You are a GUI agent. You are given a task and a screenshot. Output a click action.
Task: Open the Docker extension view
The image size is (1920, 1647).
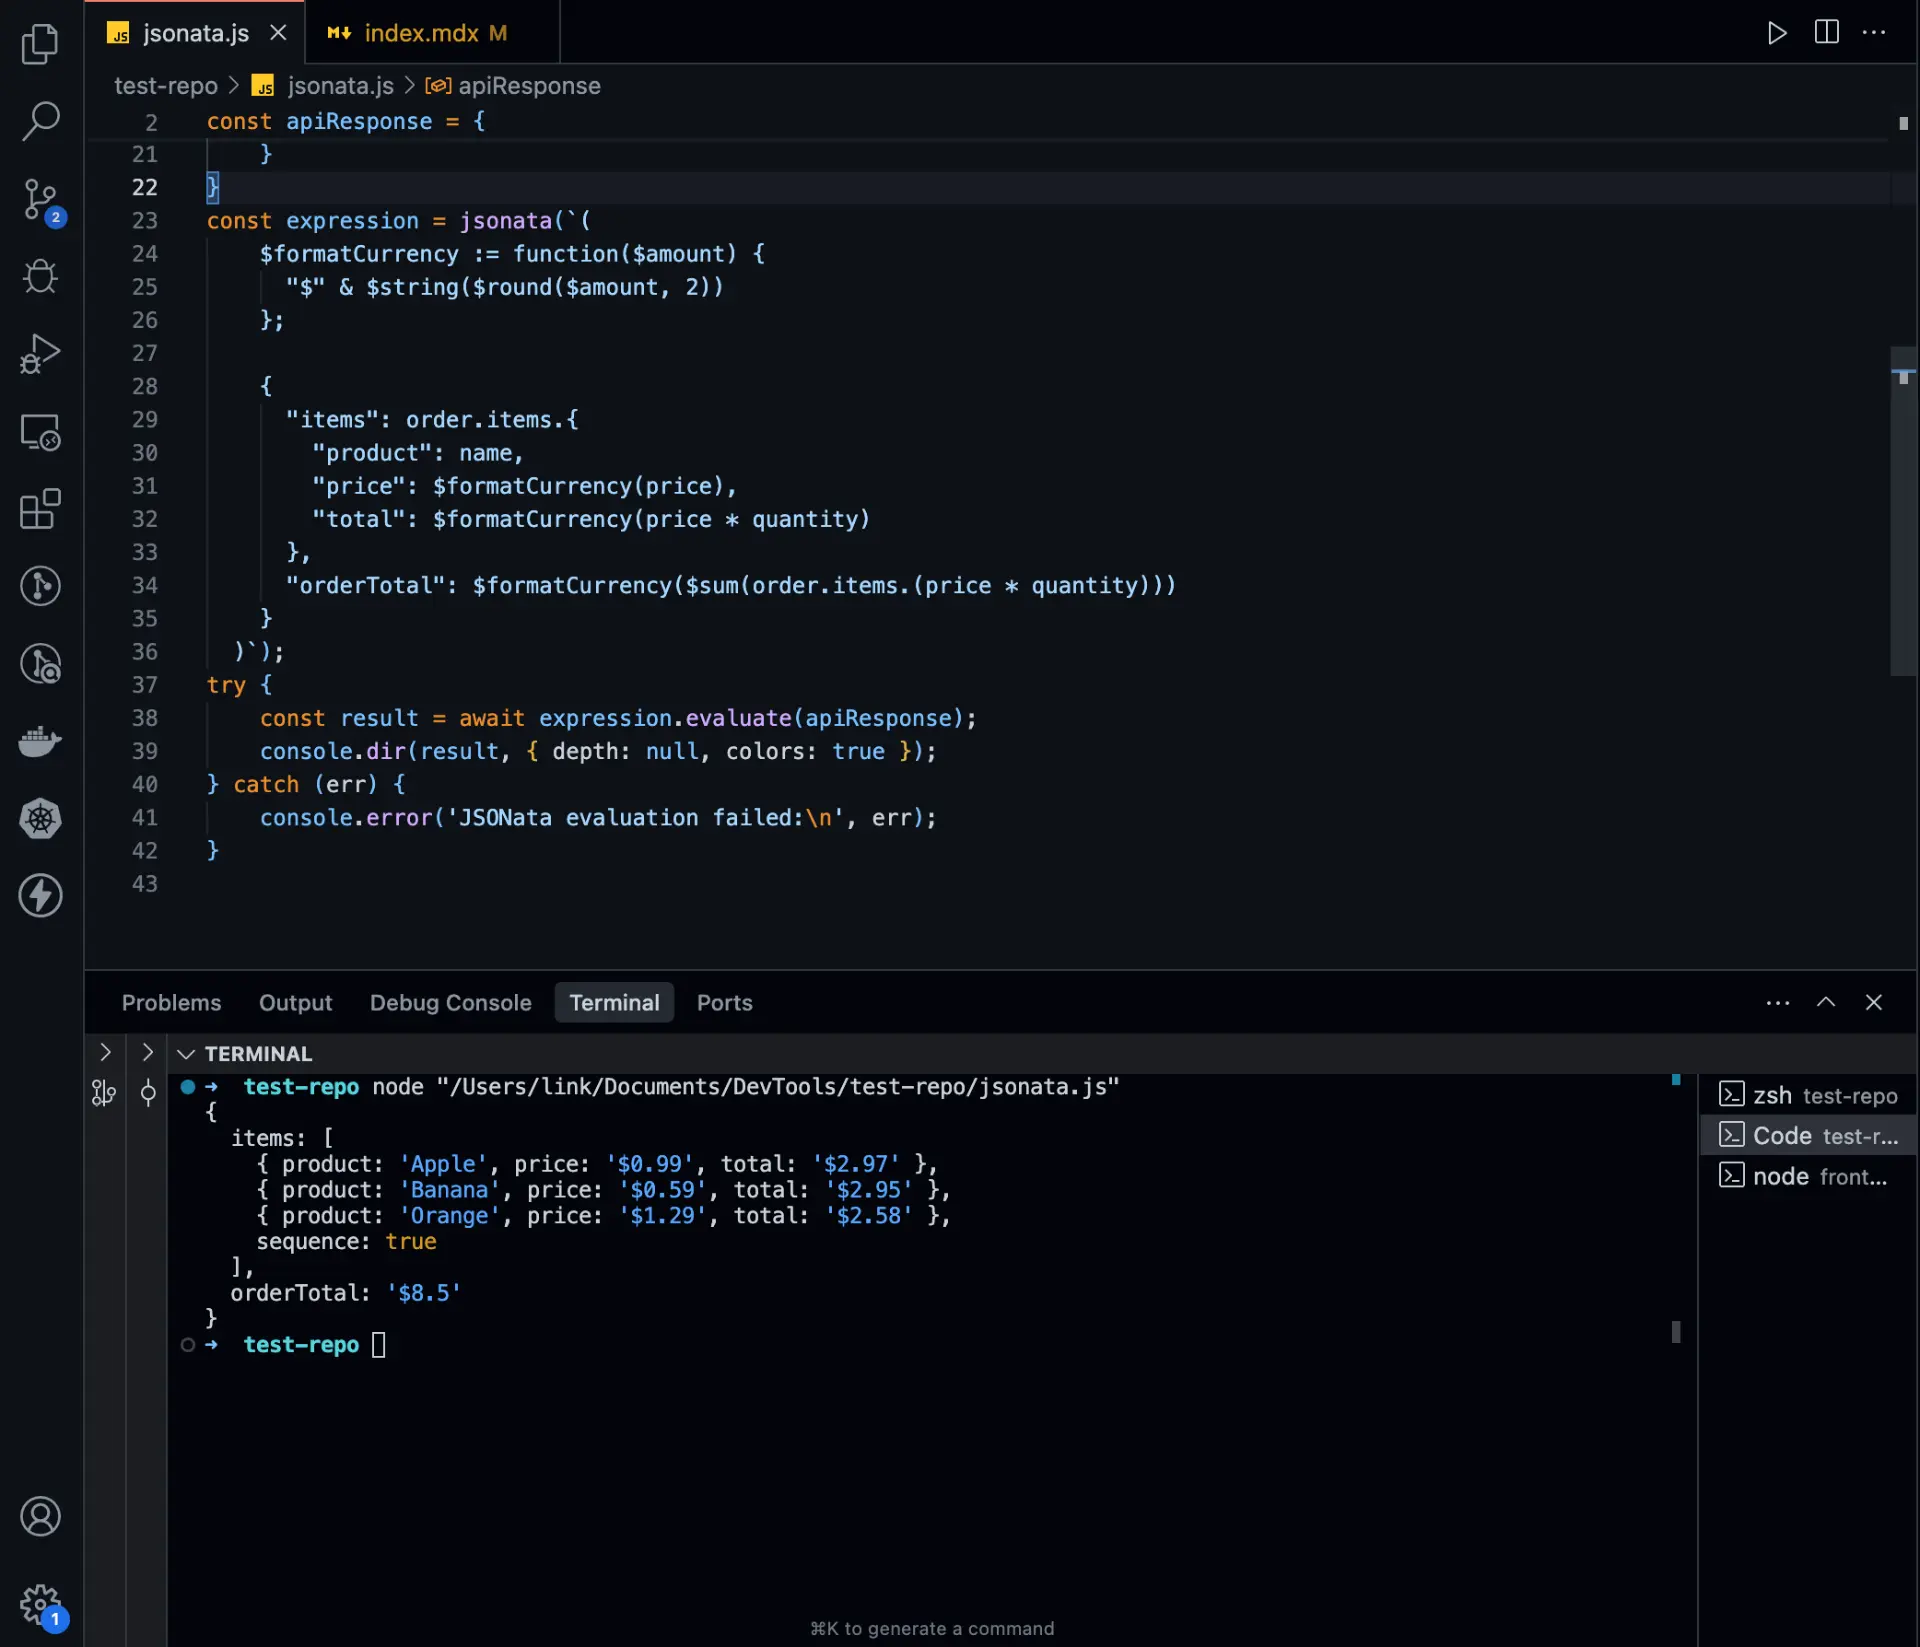pyautogui.click(x=40, y=741)
